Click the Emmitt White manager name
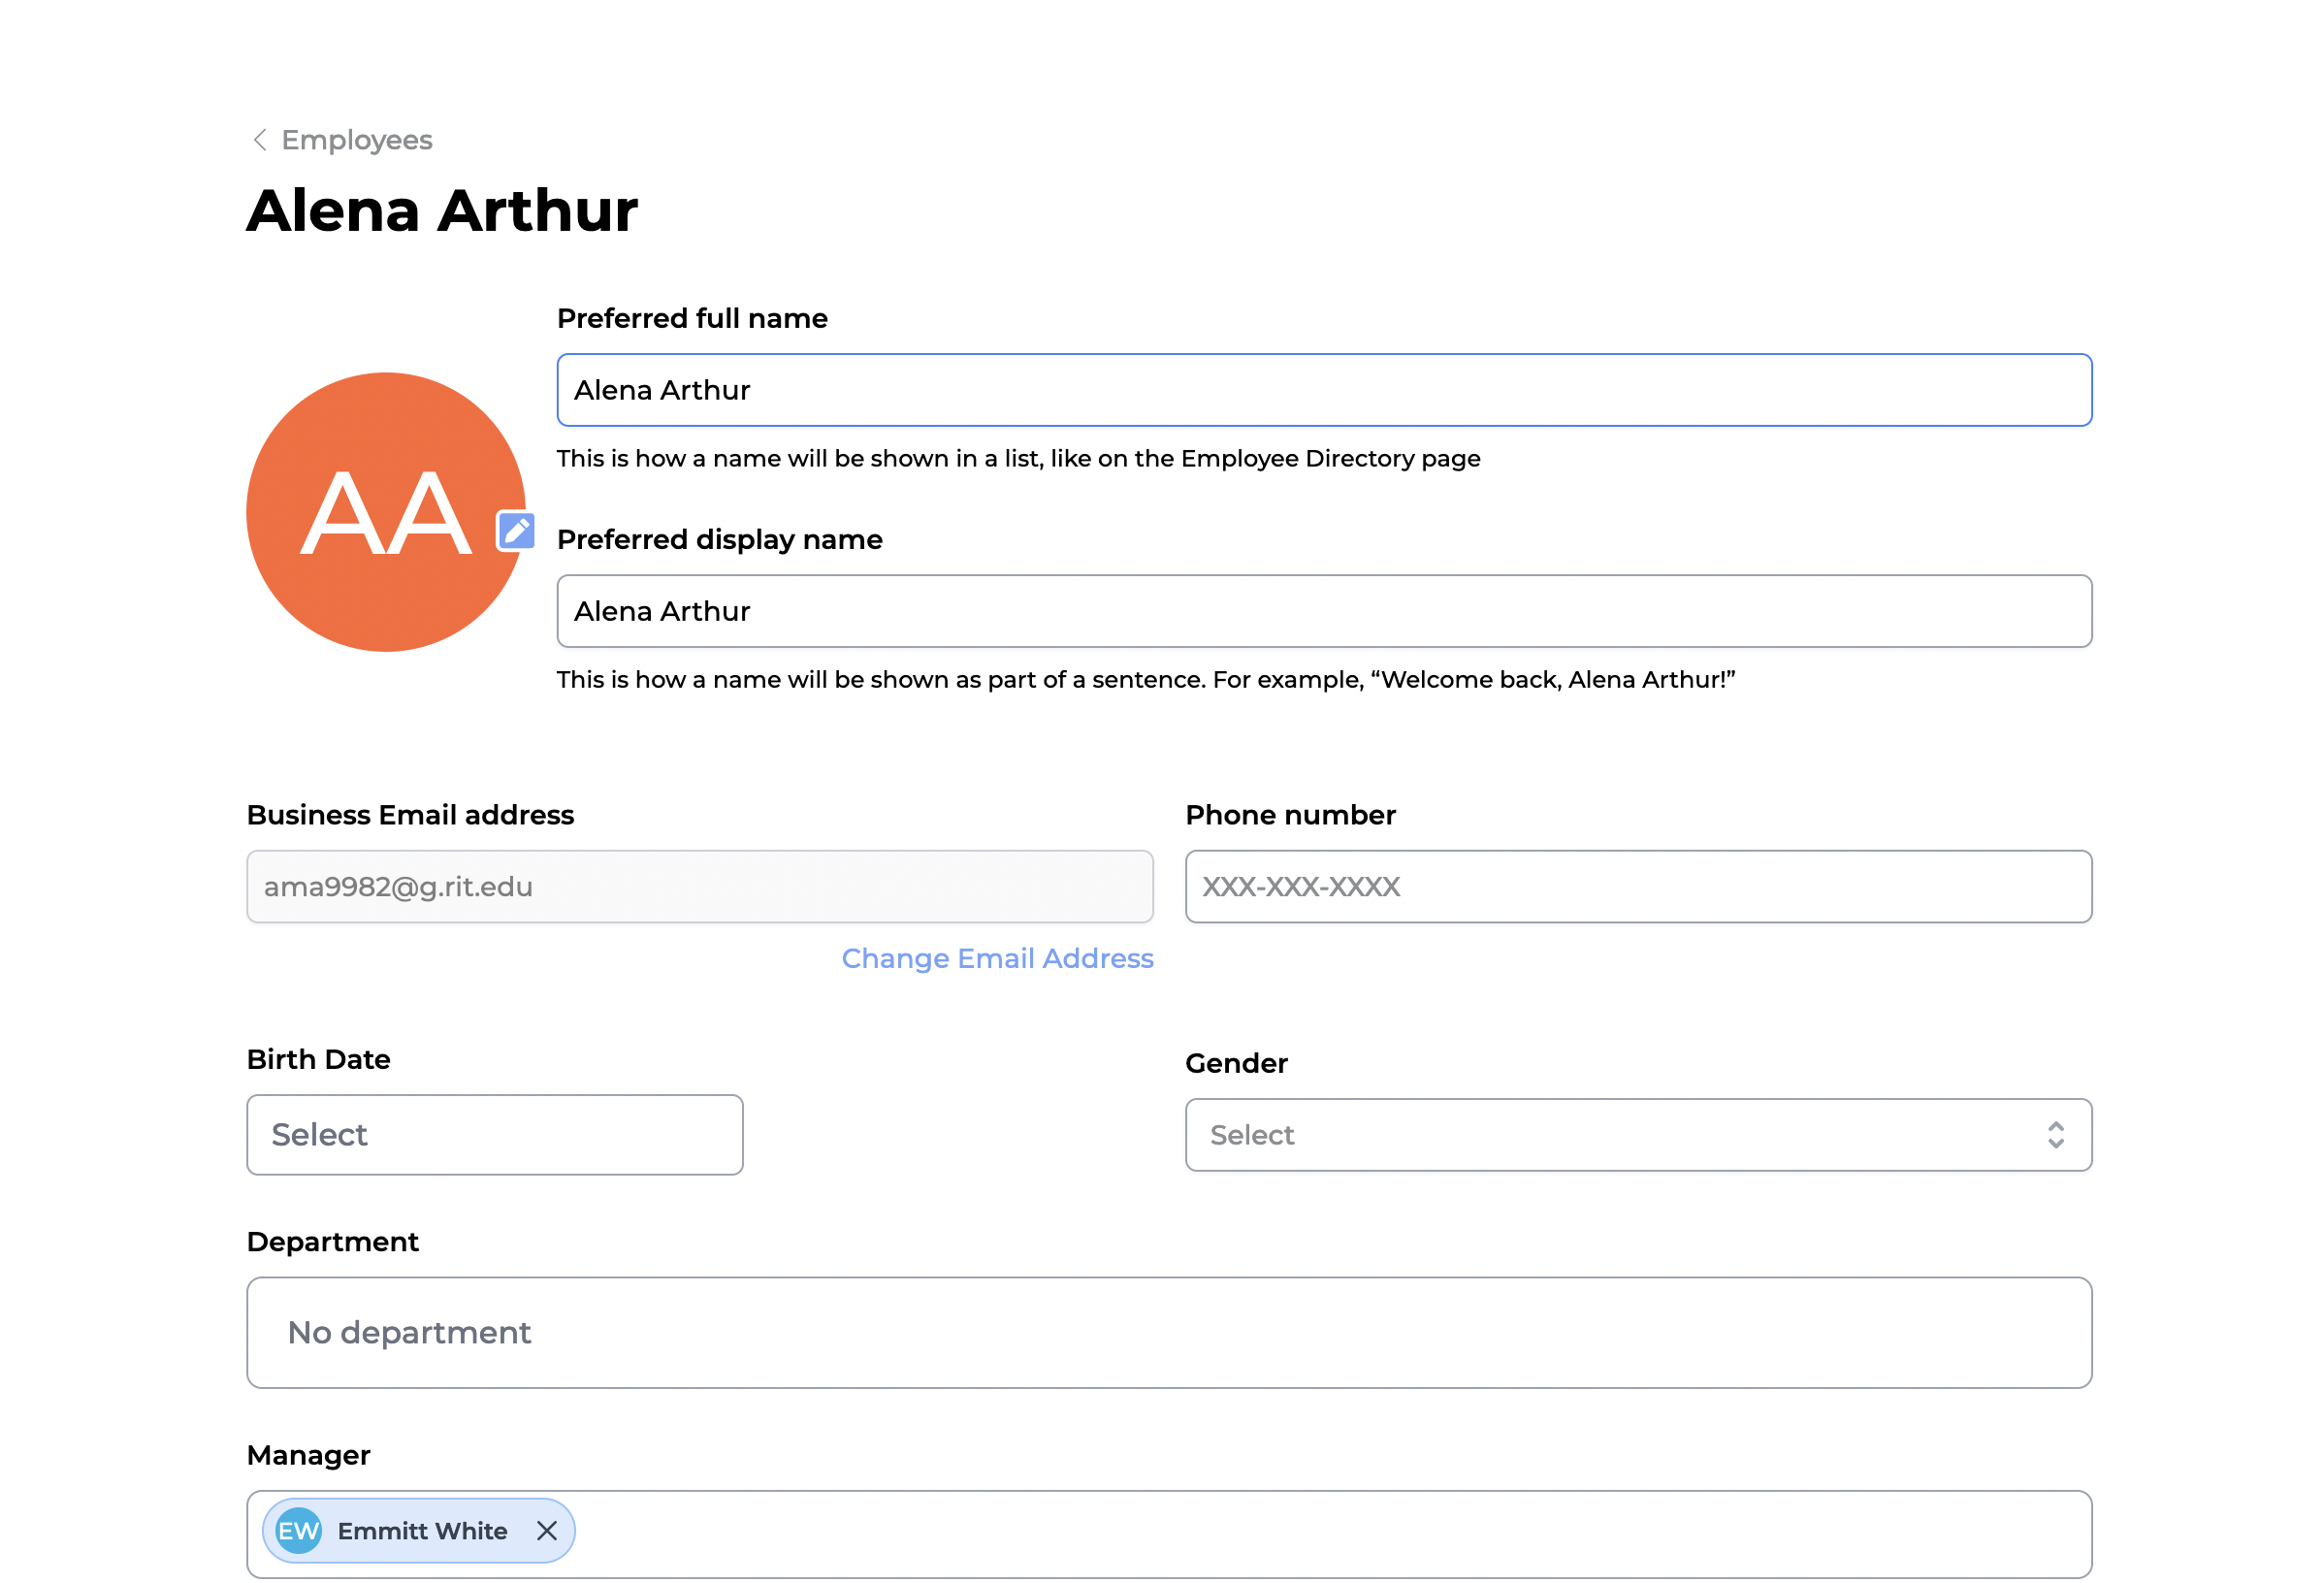The height and width of the screenshot is (1583, 2324). click(422, 1531)
